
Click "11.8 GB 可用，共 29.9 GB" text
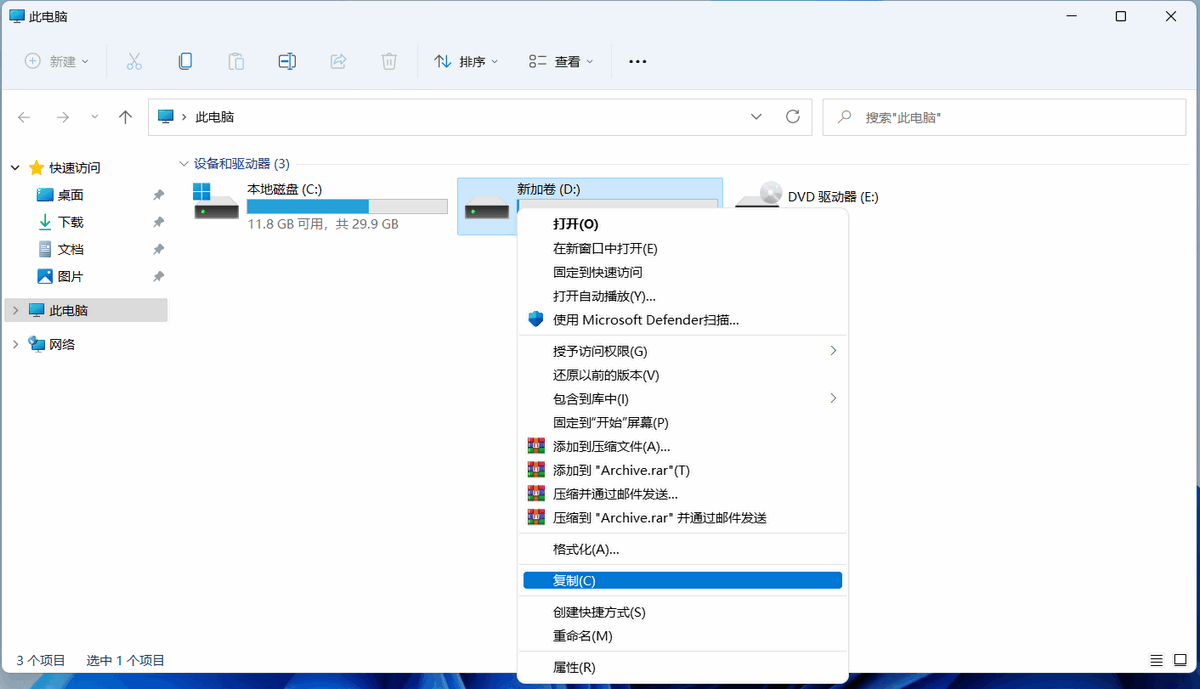323,224
